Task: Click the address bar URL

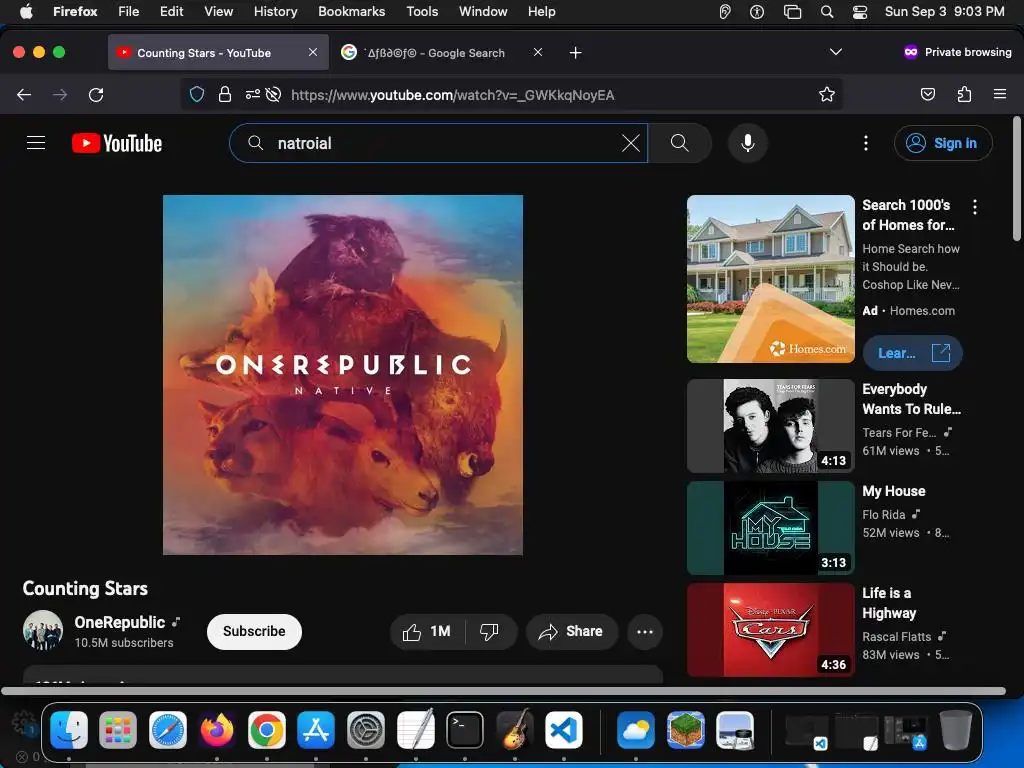Action: click(453, 95)
